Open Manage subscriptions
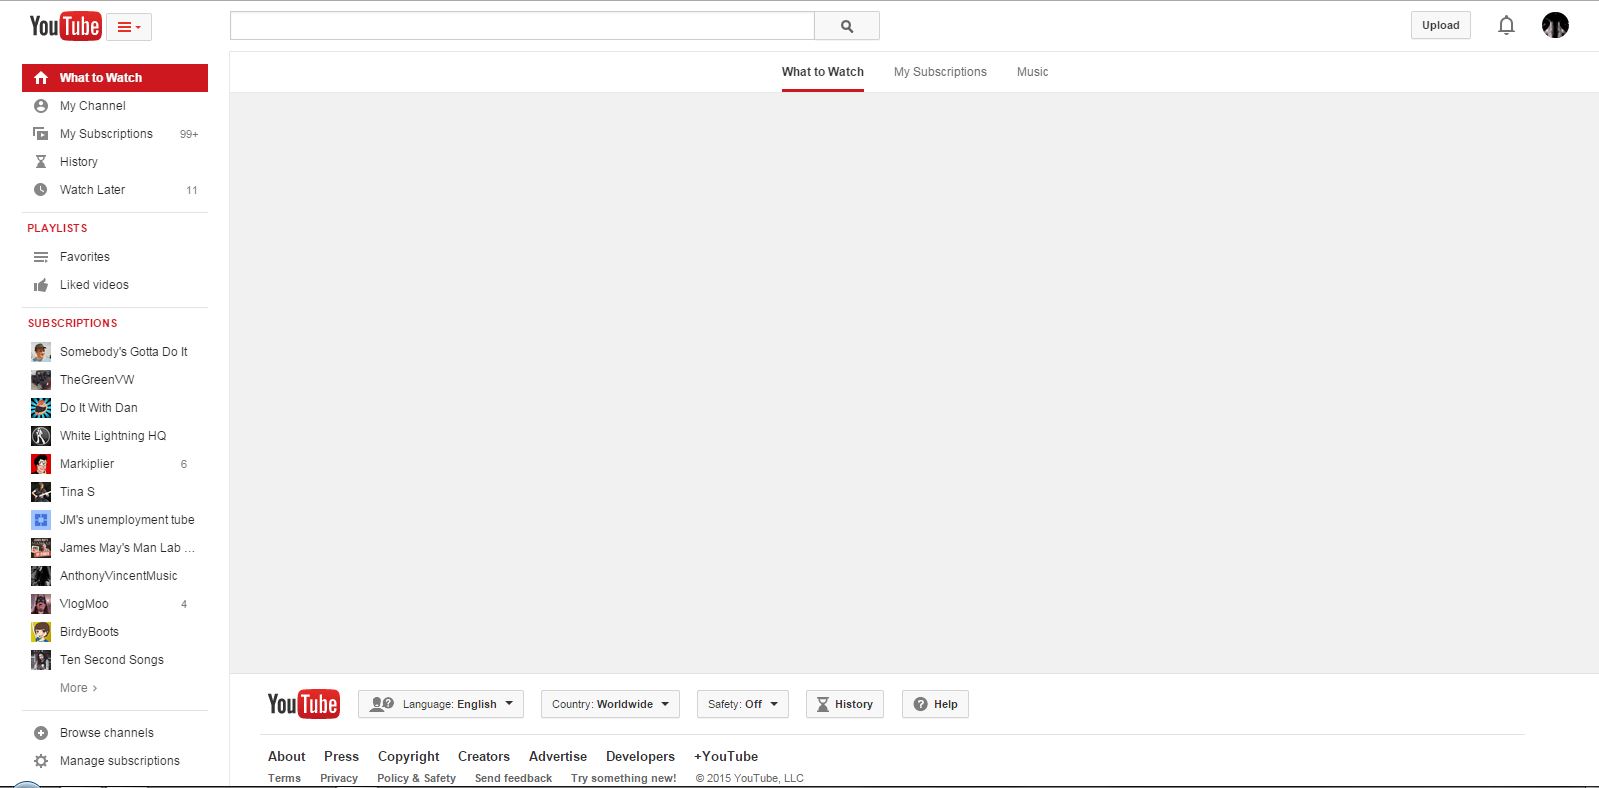1599x788 pixels. [115, 761]
